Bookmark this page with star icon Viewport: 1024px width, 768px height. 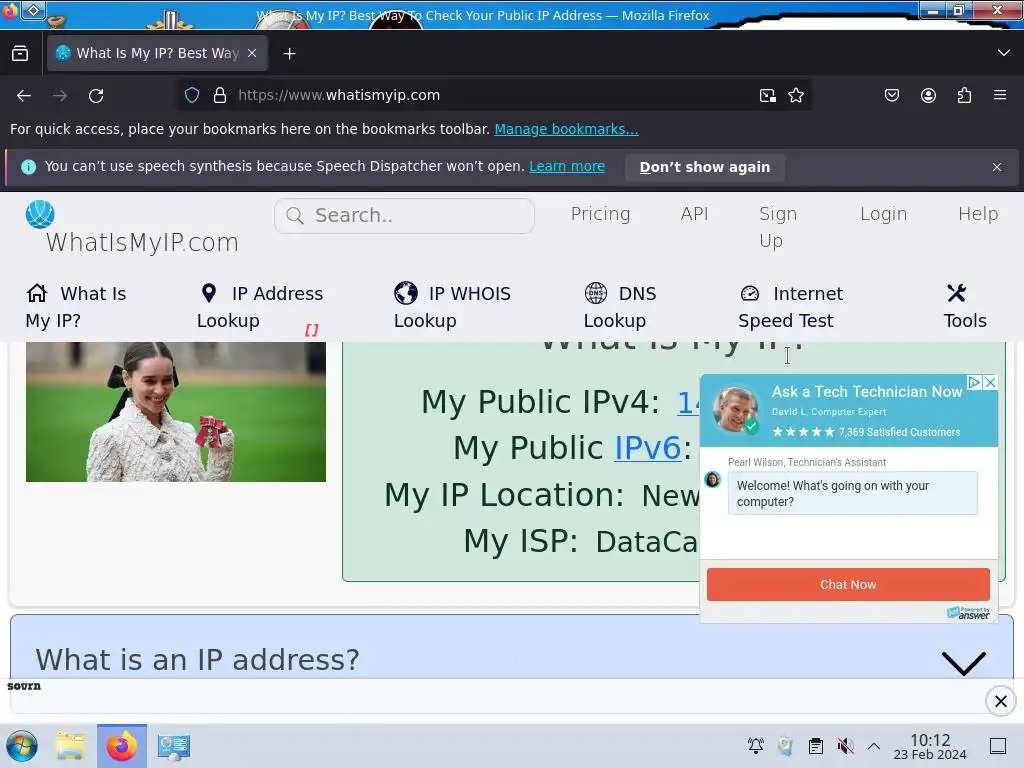coord(796,96)
